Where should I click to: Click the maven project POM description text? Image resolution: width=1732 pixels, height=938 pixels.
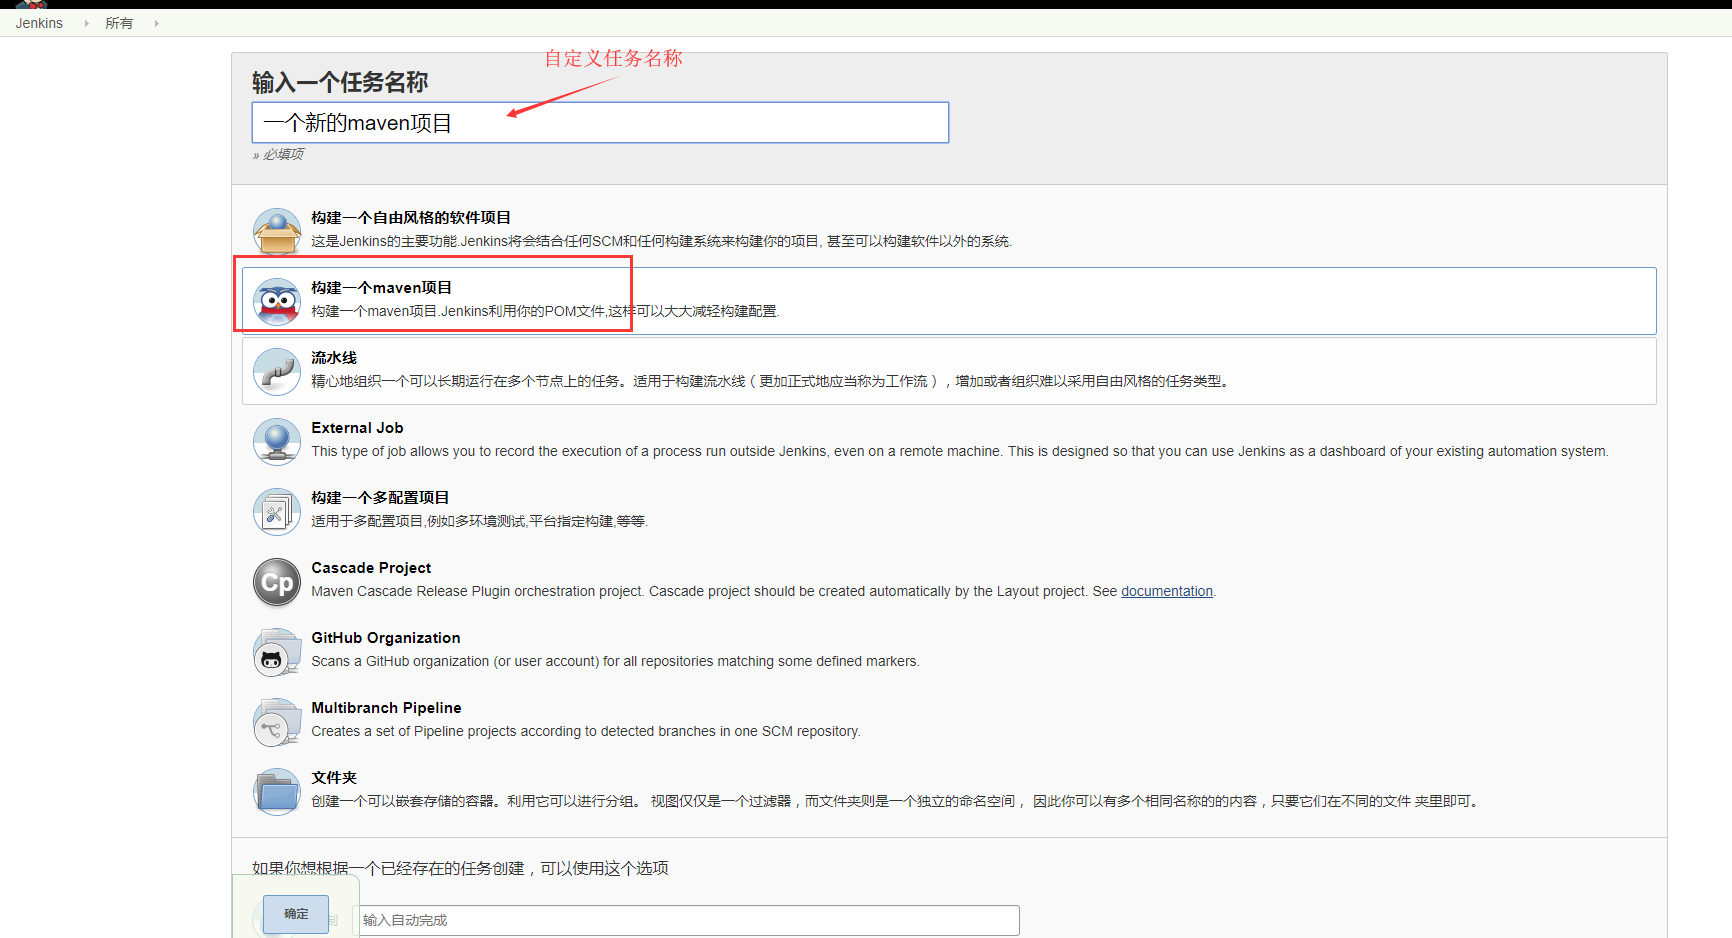click(545, 311)
